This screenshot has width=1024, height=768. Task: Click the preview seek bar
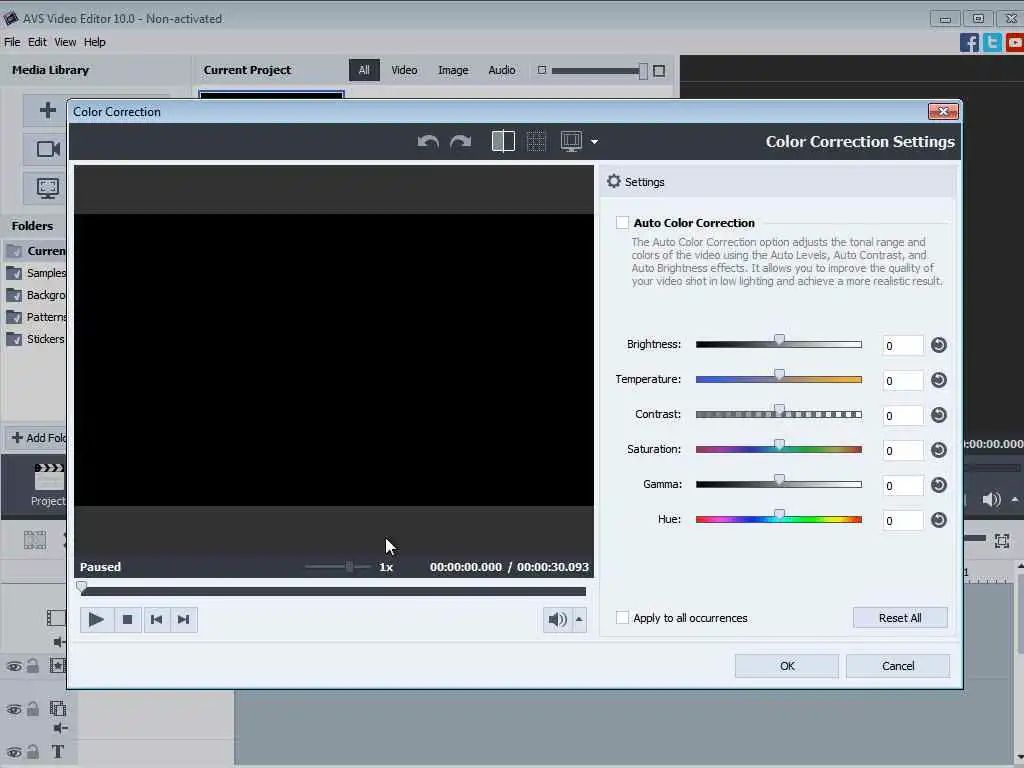tap(333, 591)
